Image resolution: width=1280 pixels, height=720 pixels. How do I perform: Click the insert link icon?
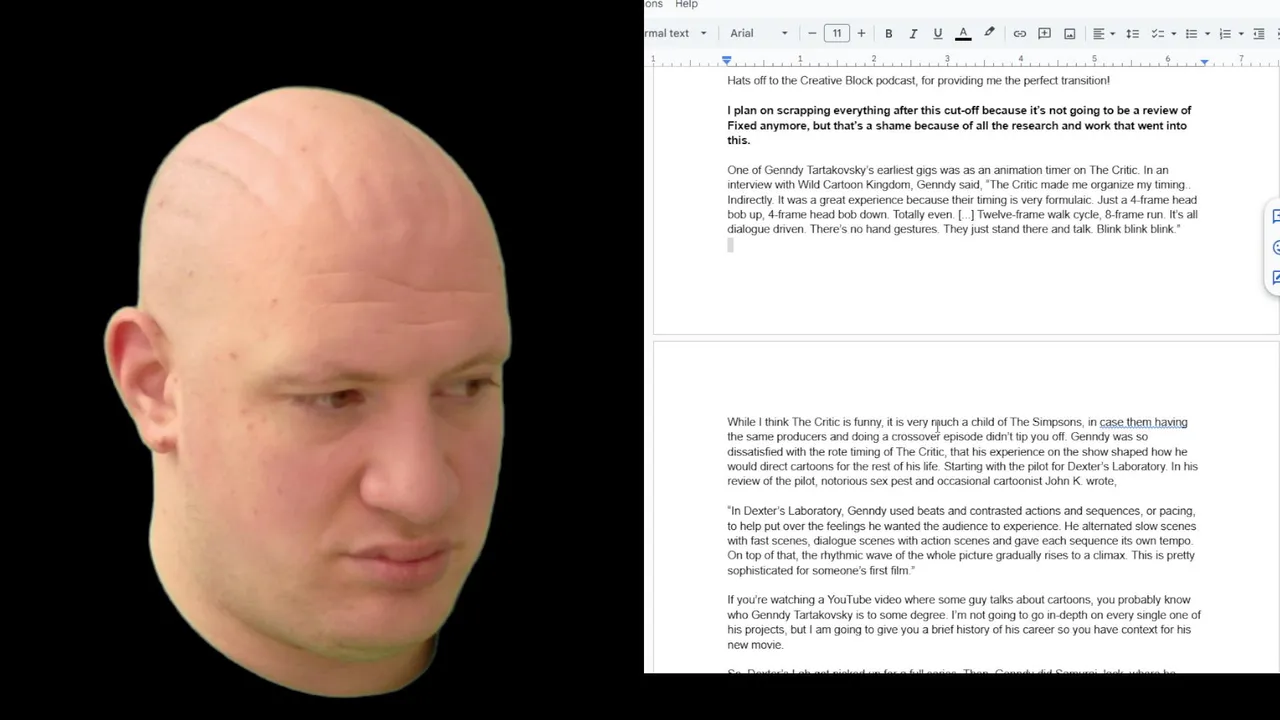[1019, 33]
